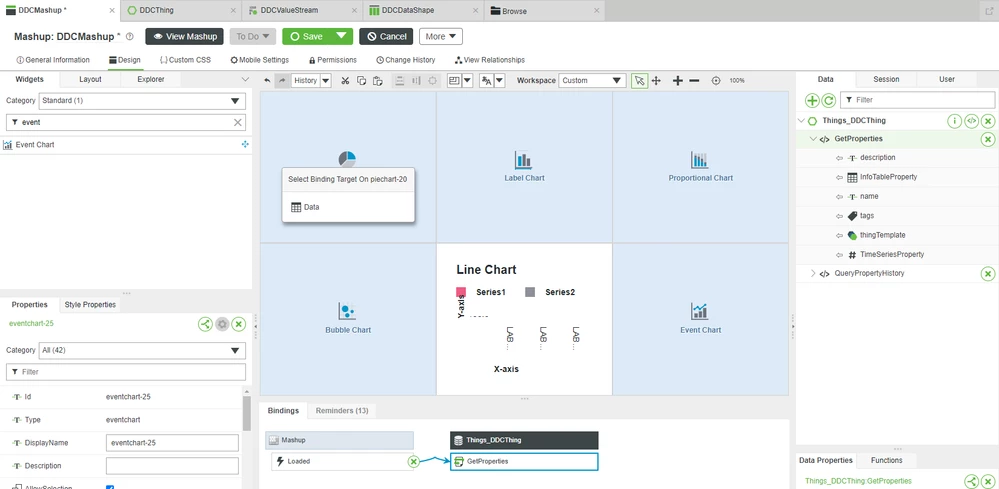Click the services code icon for Things_DDCThing
Viewport: 999px width, 489px height.
[971, 121]
